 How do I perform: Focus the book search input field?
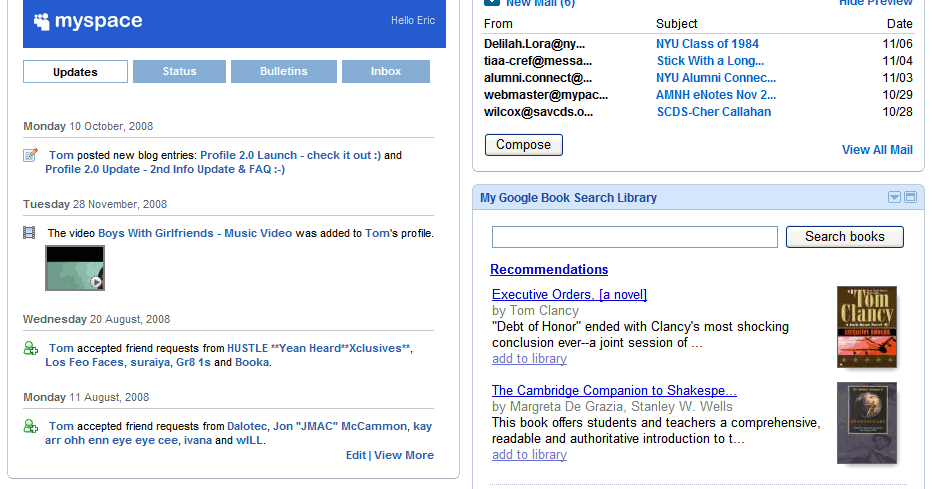click(634, 236)
